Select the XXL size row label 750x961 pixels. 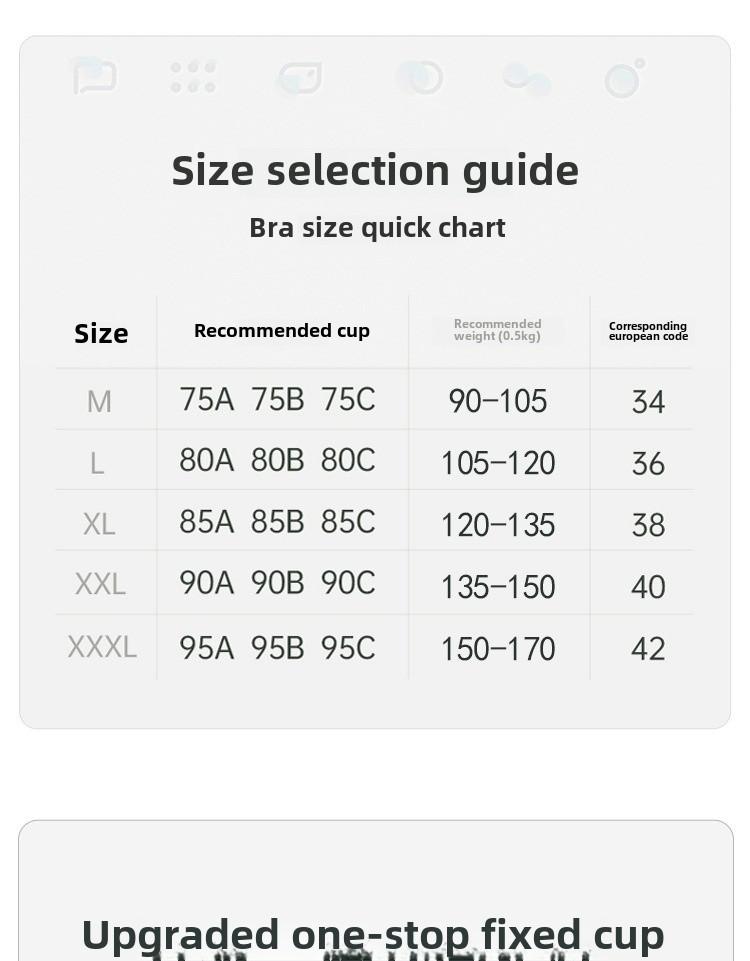pyautogui.click(x=100, y=584)
